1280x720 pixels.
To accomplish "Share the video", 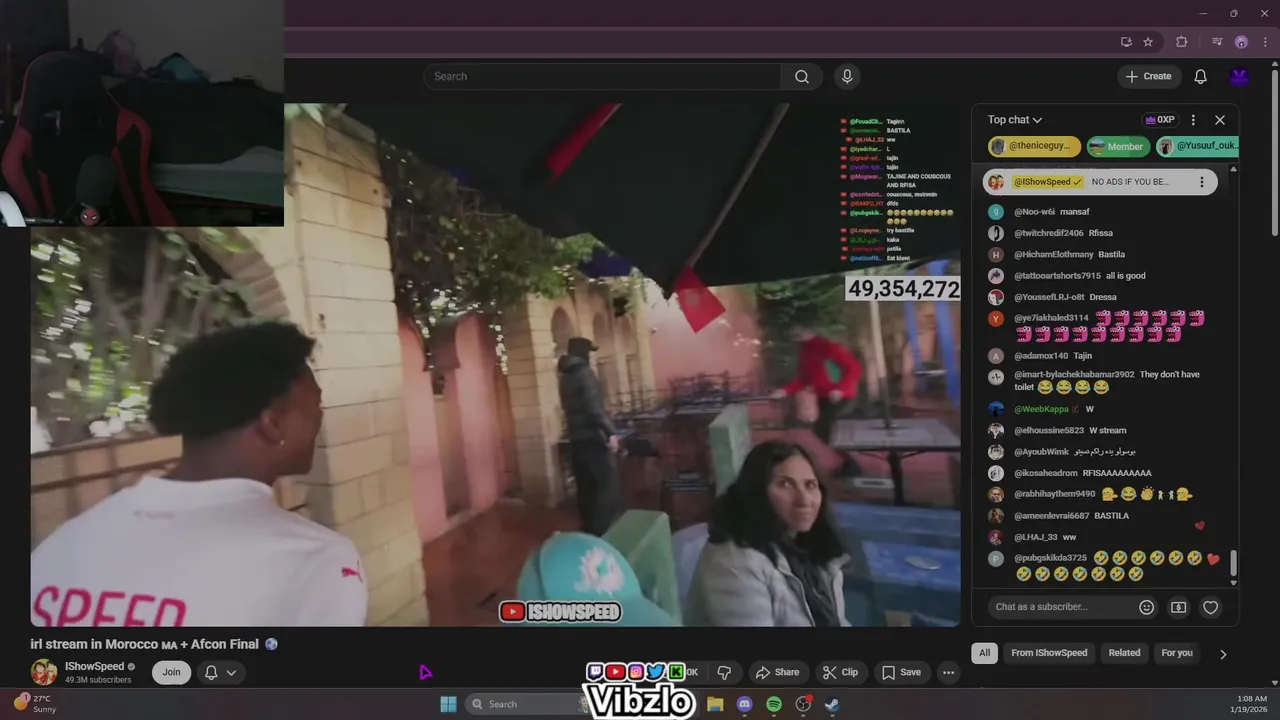I will [x=777, y=672].
